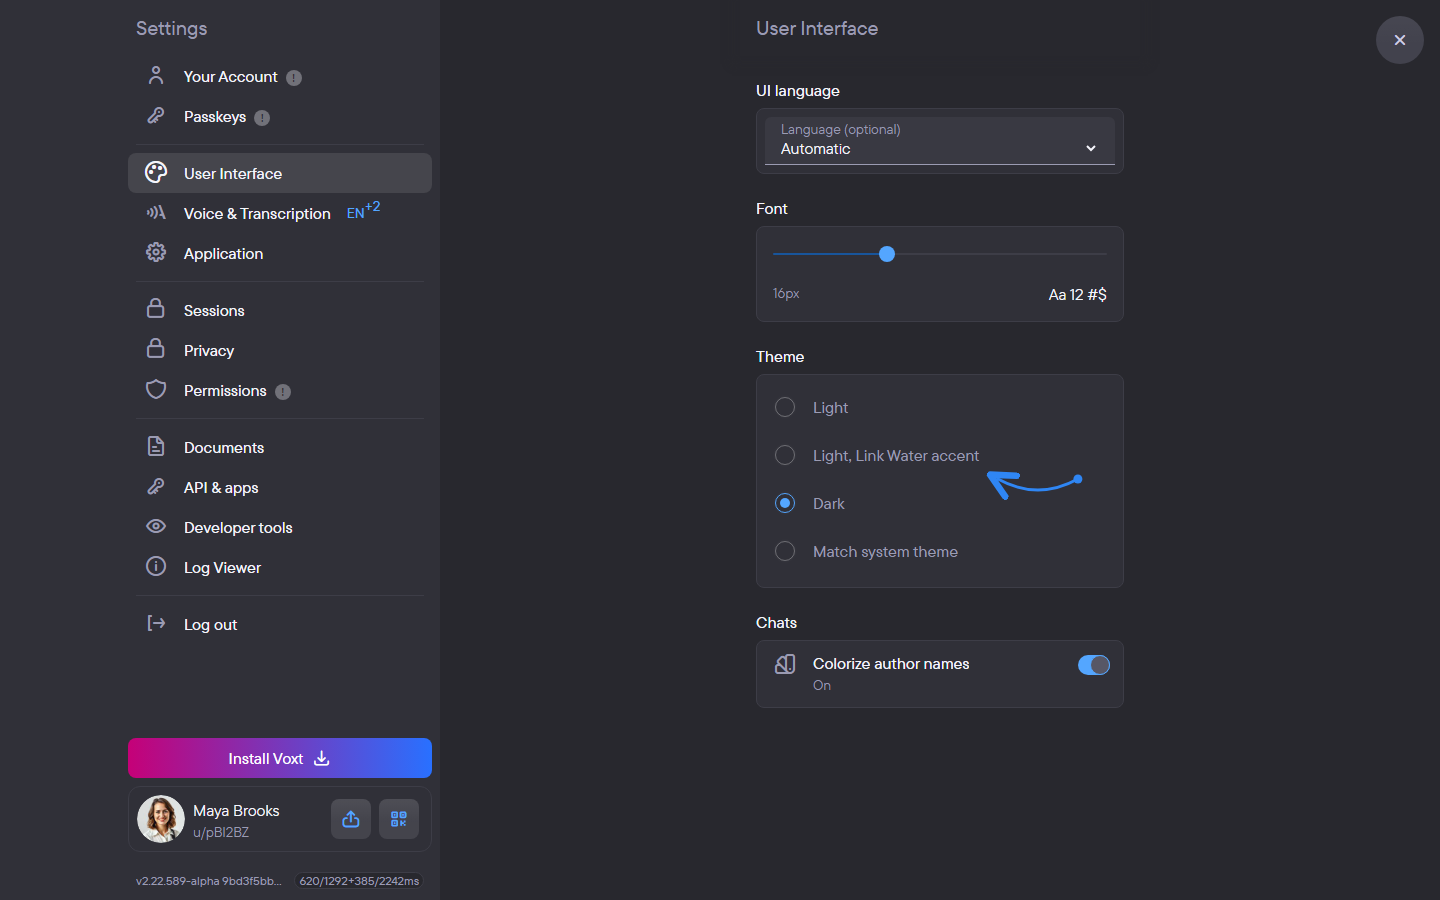Click Log out in the sidebar

point(280,624)
